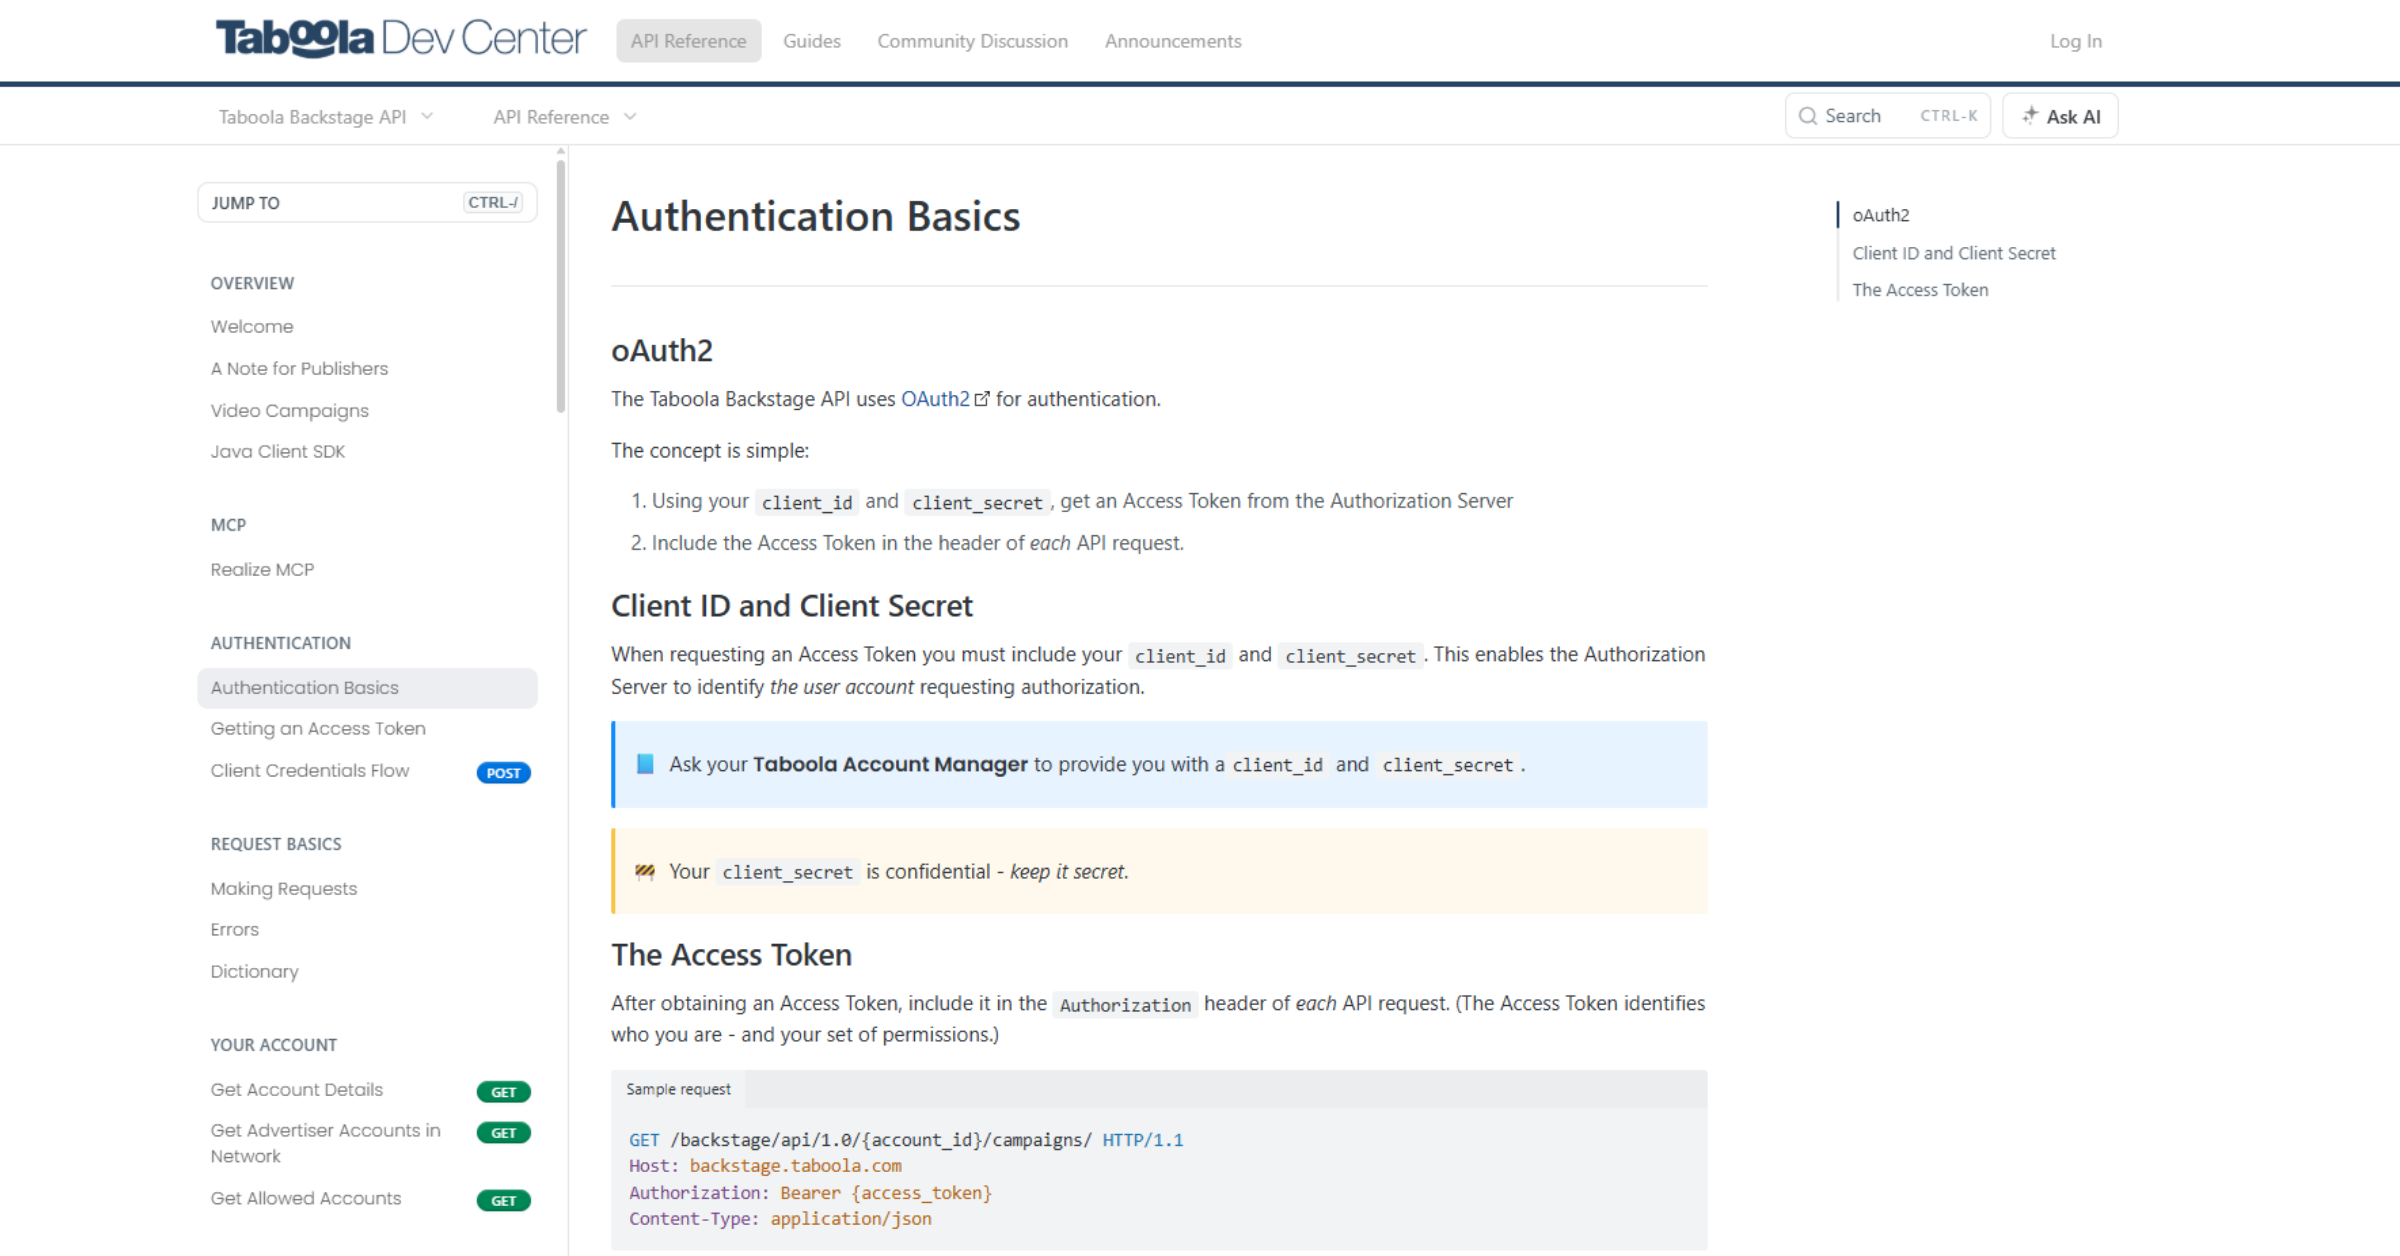Click the 'Authorization: Bearer {access_token}' code line
Screen dimensions: 2400x1256
tap(810, 1193)
